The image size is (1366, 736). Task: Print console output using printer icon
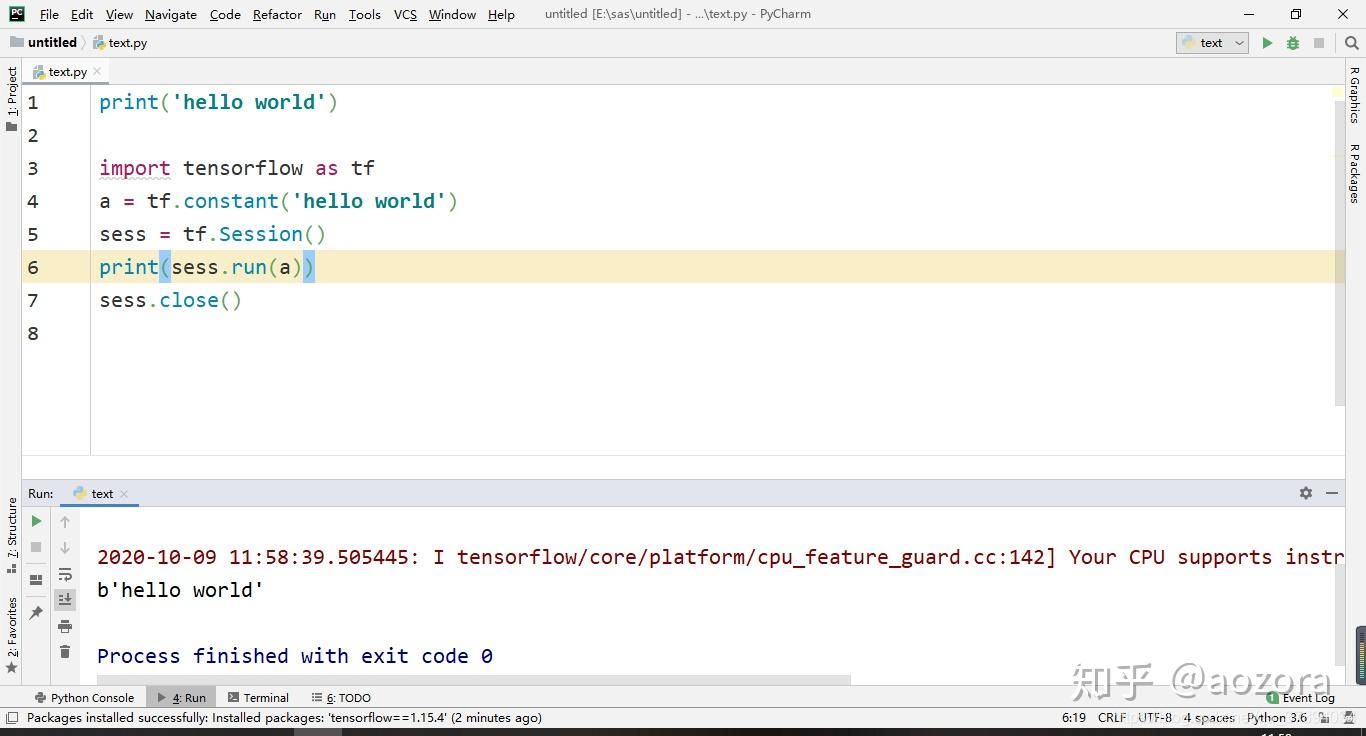tap(65, 626)
